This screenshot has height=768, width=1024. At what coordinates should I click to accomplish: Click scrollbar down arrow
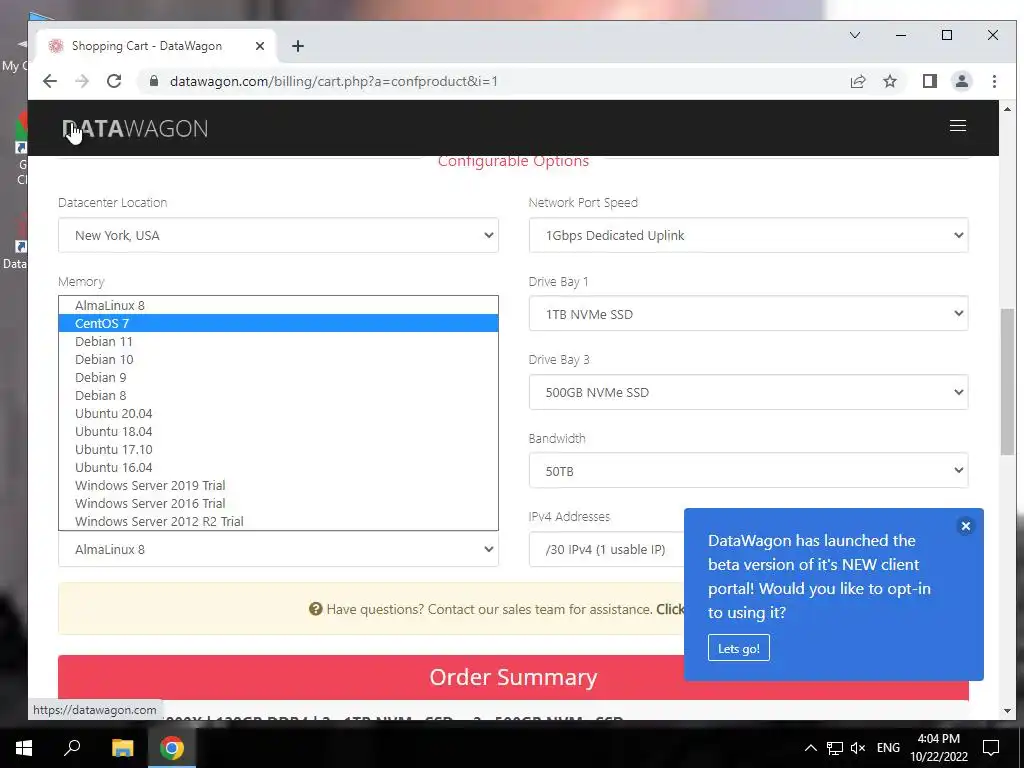click(x=1007, y=711)
